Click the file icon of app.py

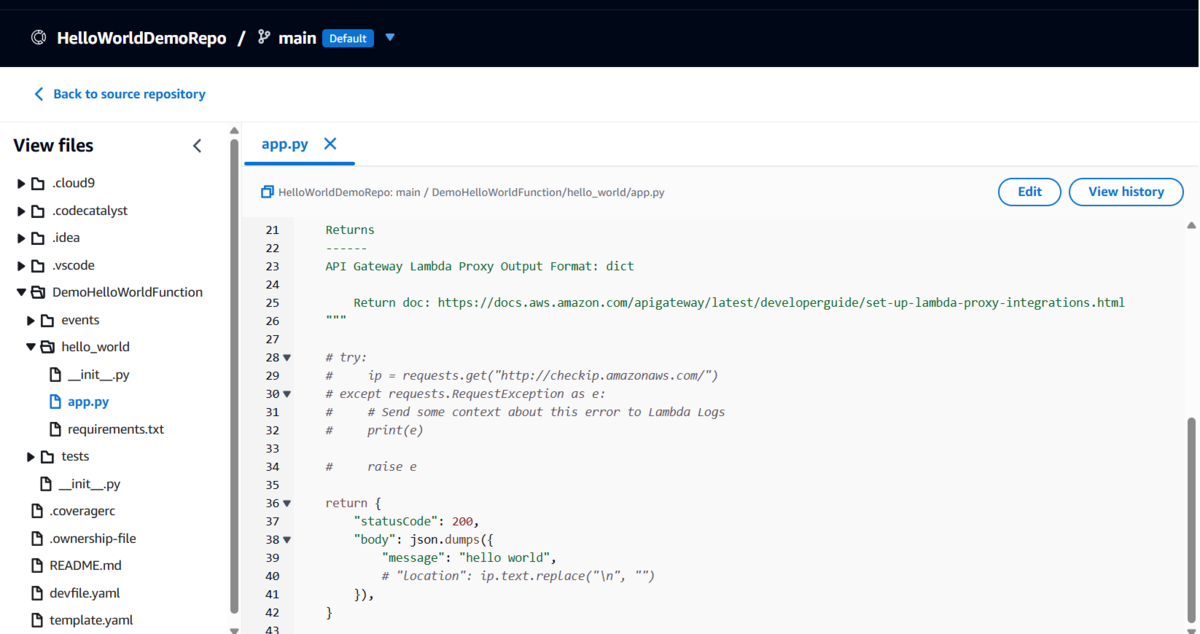pos(56,402)
